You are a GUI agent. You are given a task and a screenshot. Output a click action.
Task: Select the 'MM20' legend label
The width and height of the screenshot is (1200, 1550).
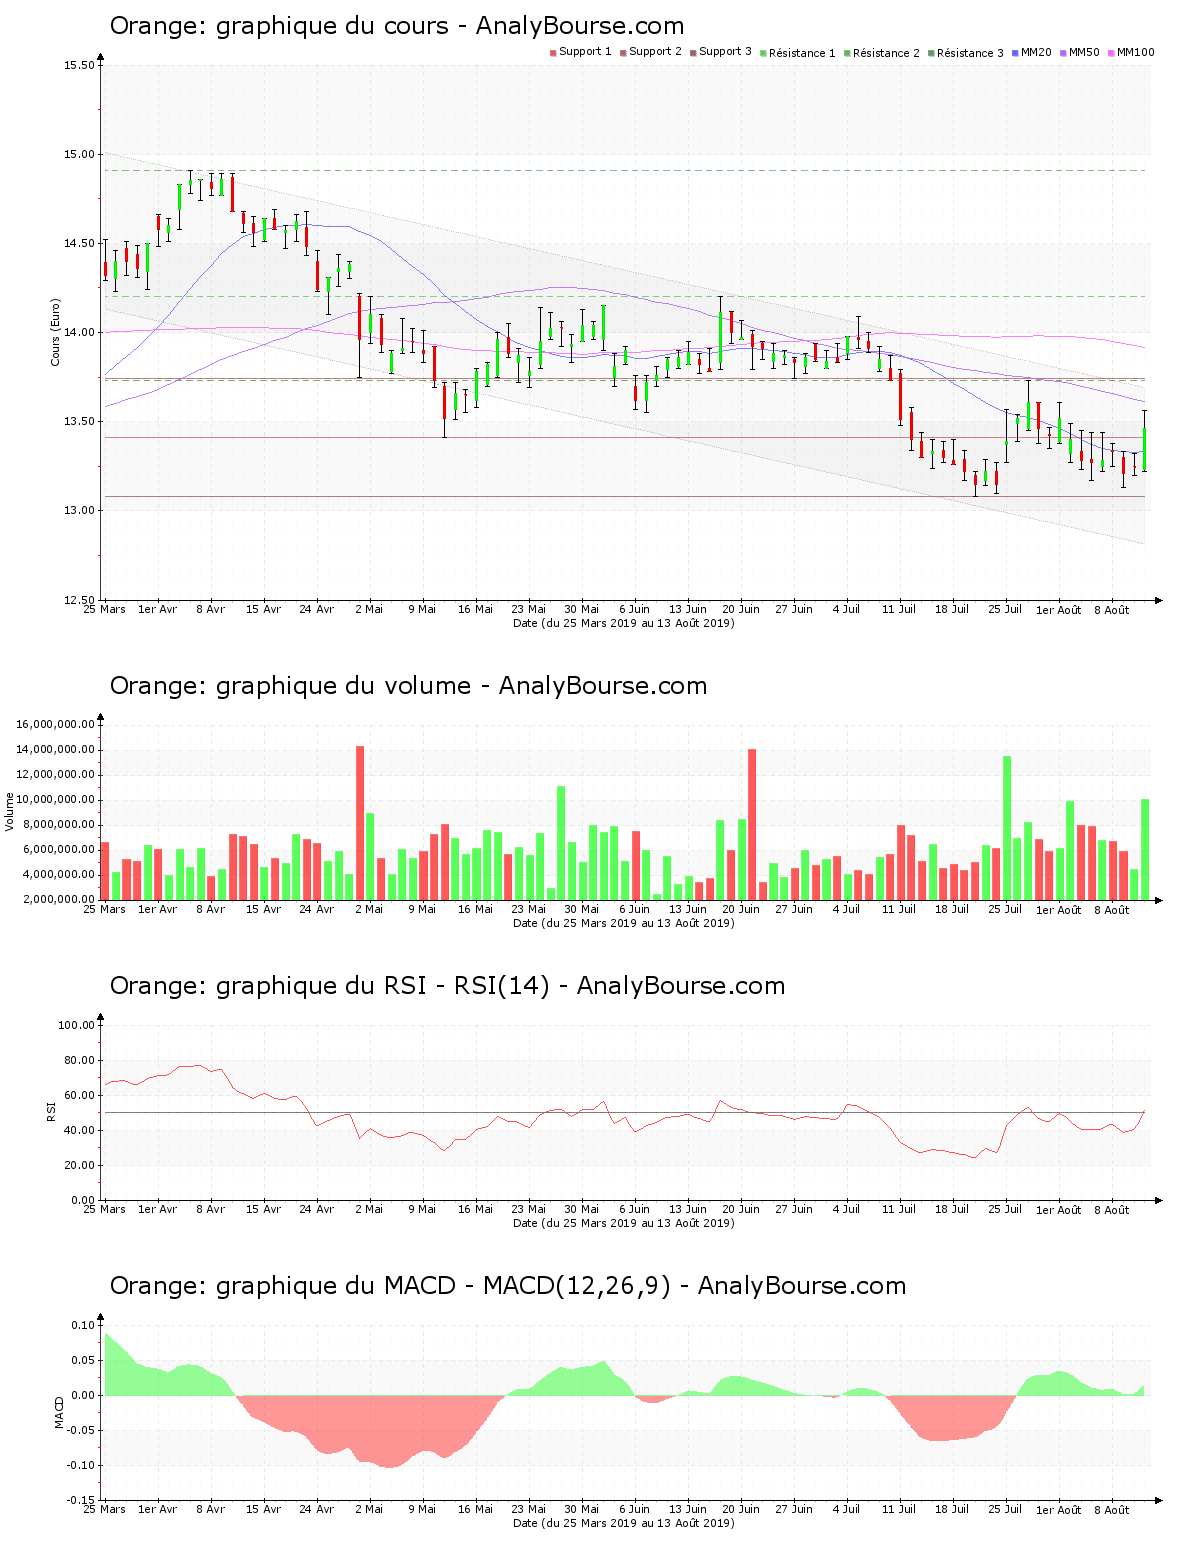(1036, 52)
